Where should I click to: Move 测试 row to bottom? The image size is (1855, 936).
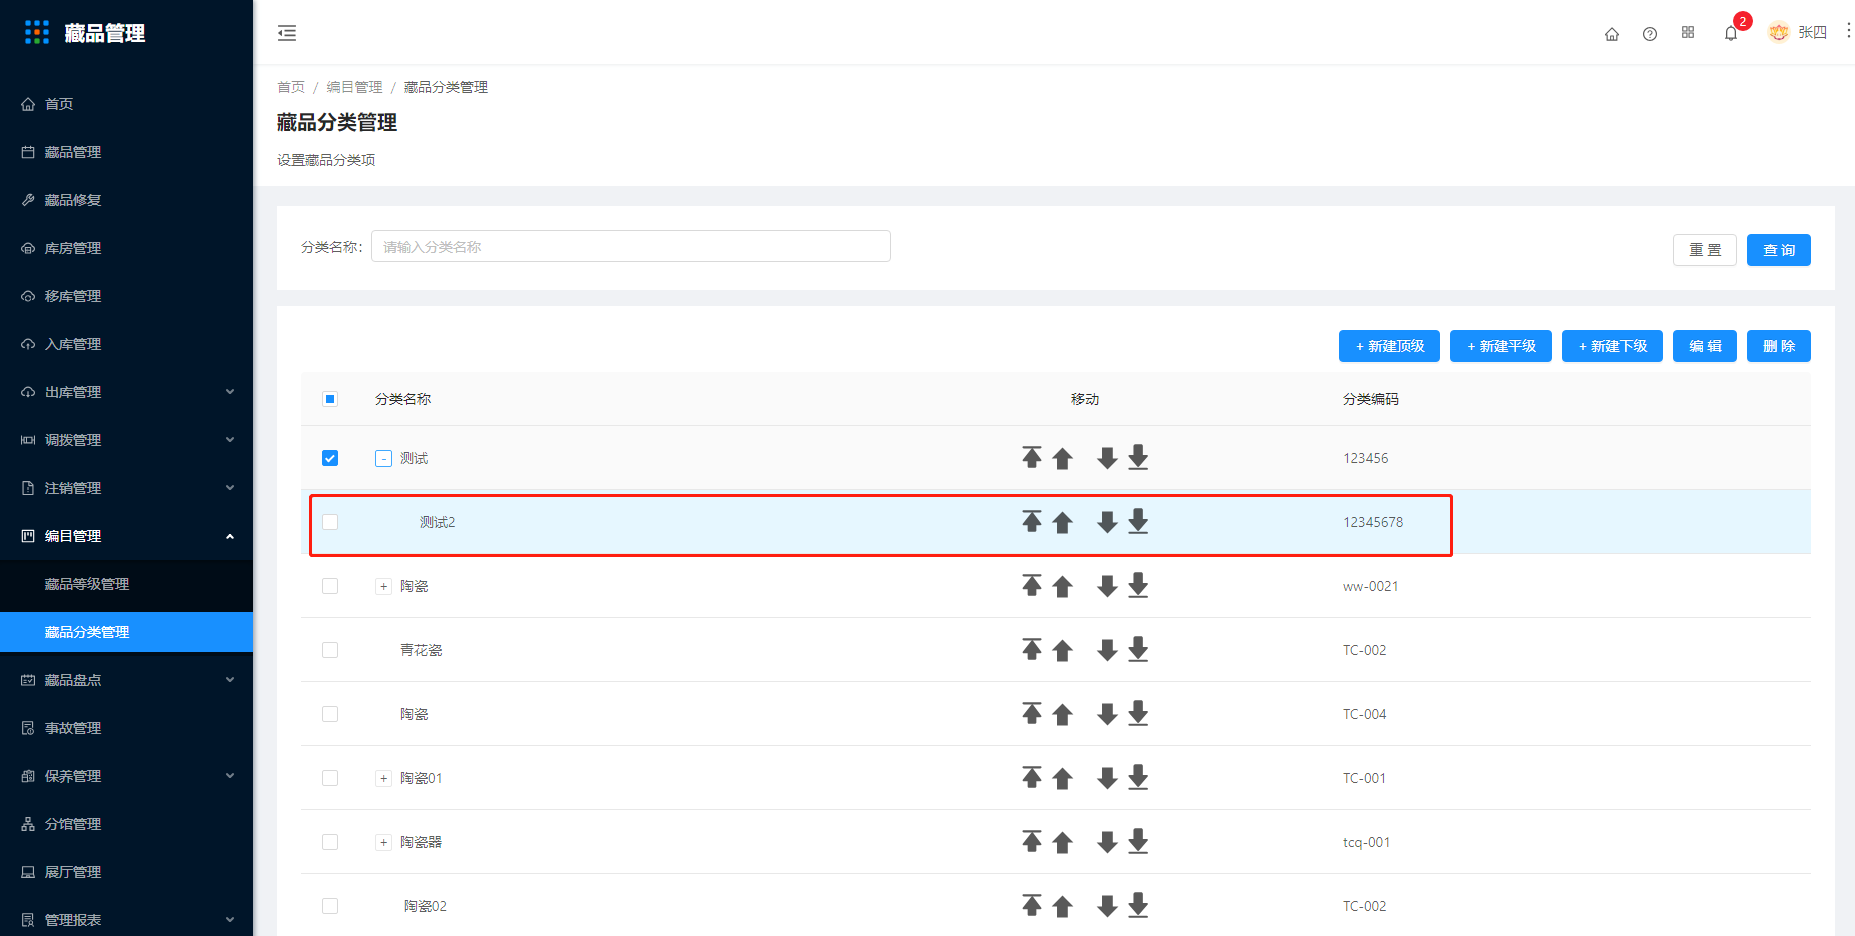[1138, 457]
